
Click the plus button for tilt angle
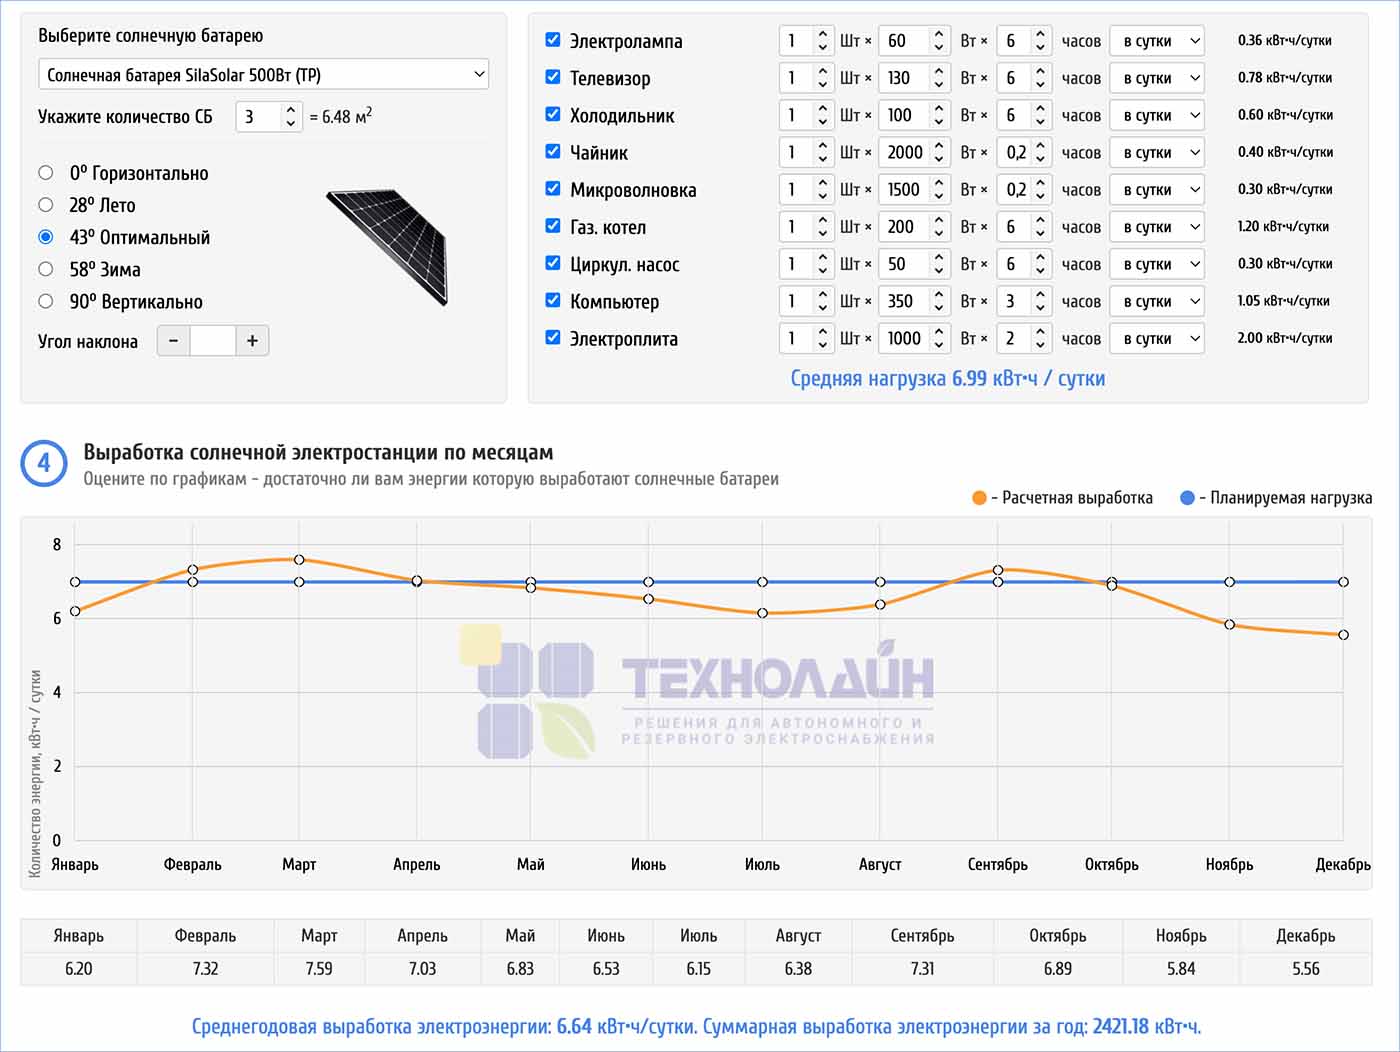click(x=252, y=341)
